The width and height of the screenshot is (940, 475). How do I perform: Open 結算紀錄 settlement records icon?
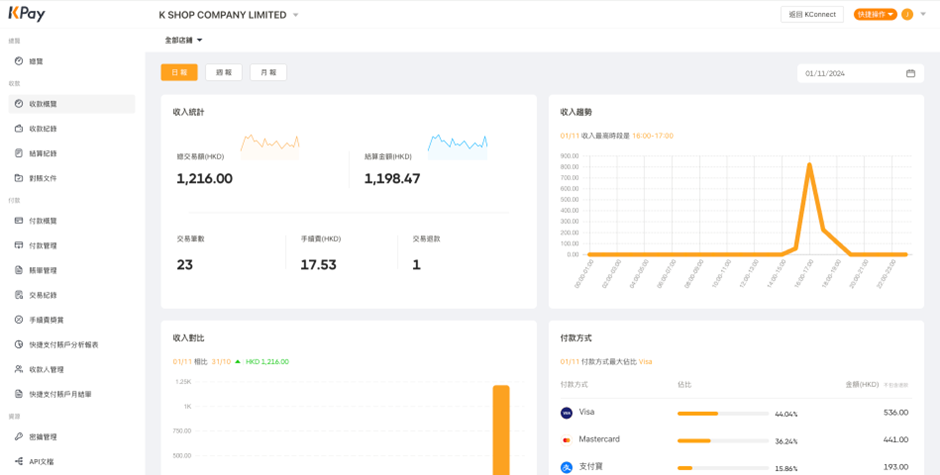click(x=19, y=154)
